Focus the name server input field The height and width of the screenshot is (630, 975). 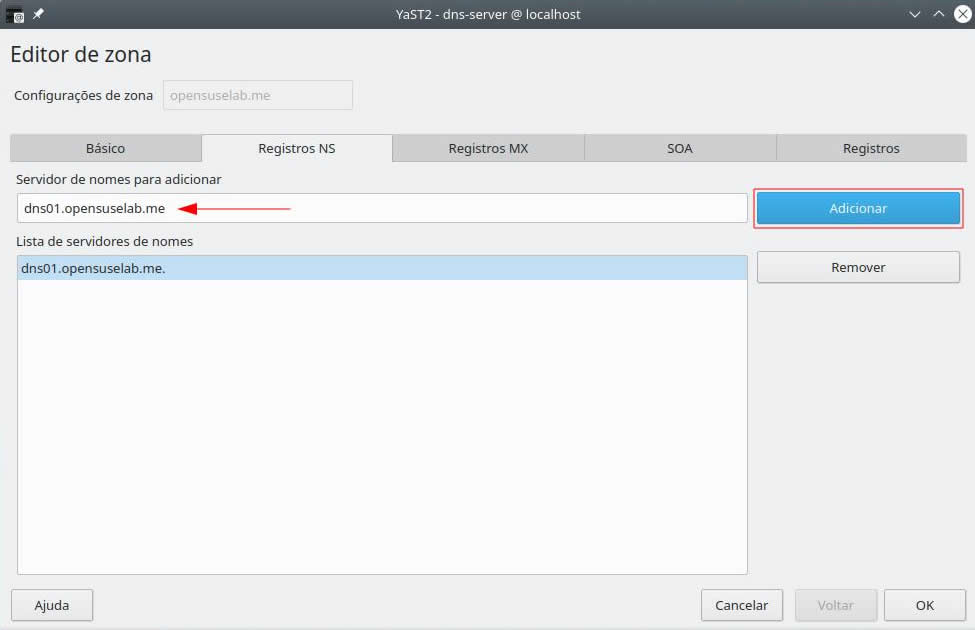(450, 208)
